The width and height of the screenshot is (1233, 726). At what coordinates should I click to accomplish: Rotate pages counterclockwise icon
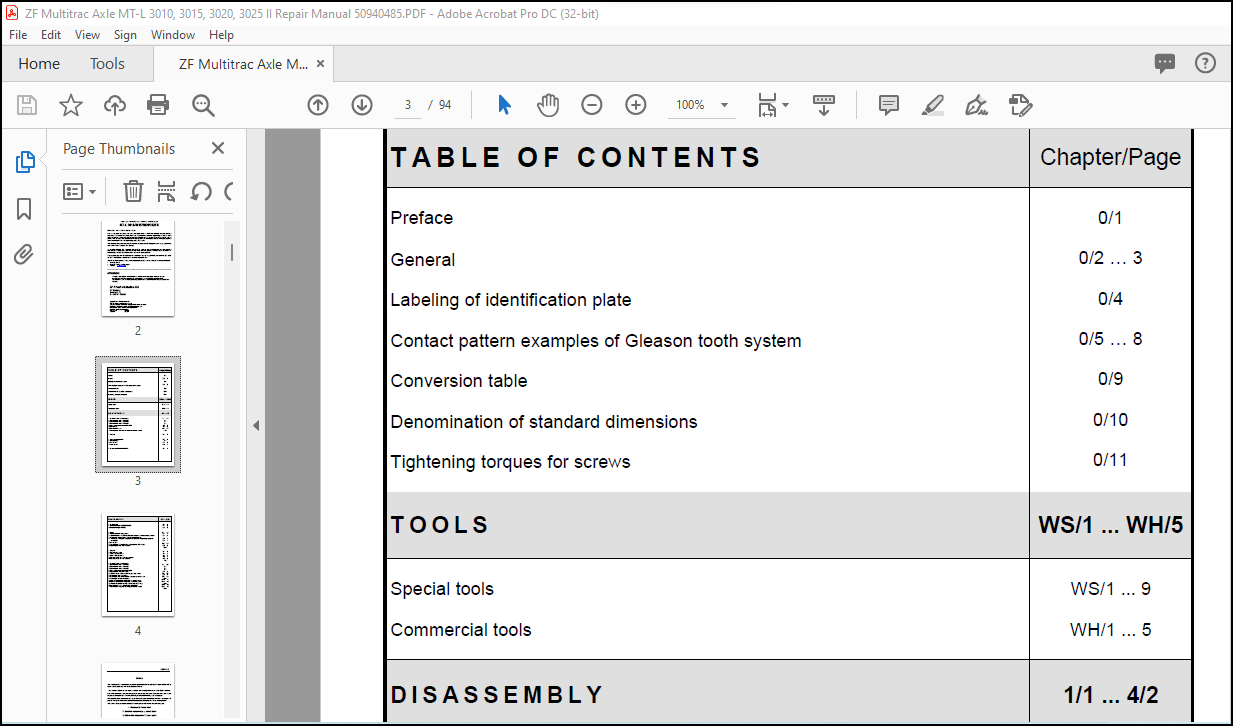tap(201, 191)
